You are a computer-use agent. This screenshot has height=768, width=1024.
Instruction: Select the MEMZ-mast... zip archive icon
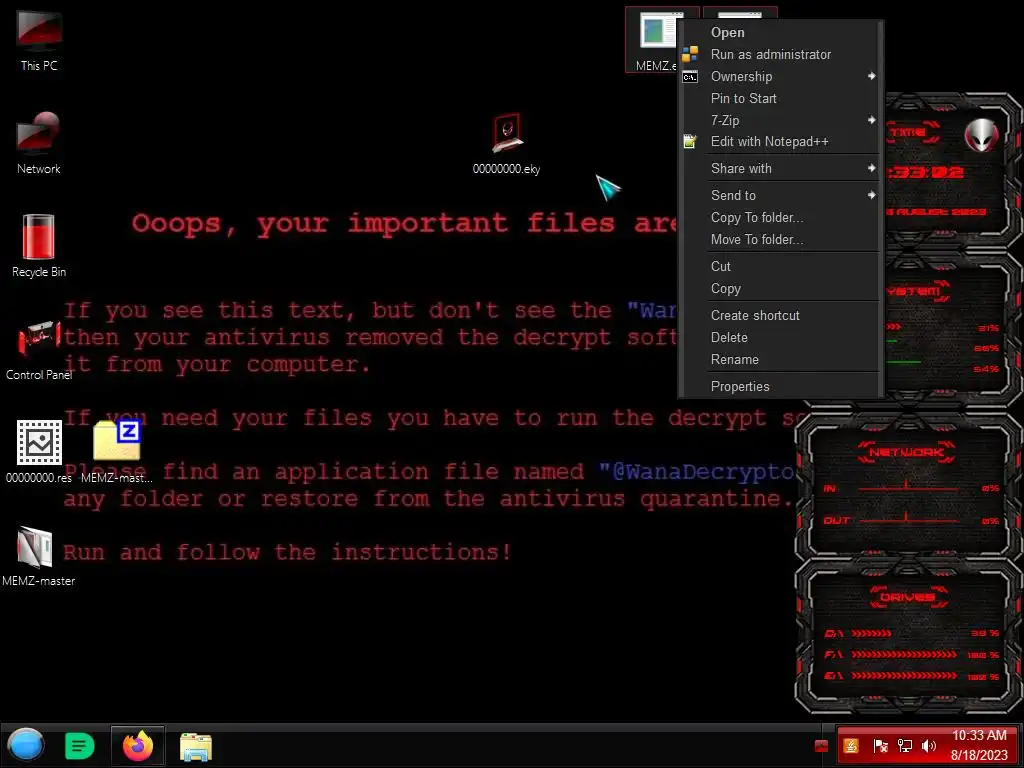pos(117,452)
